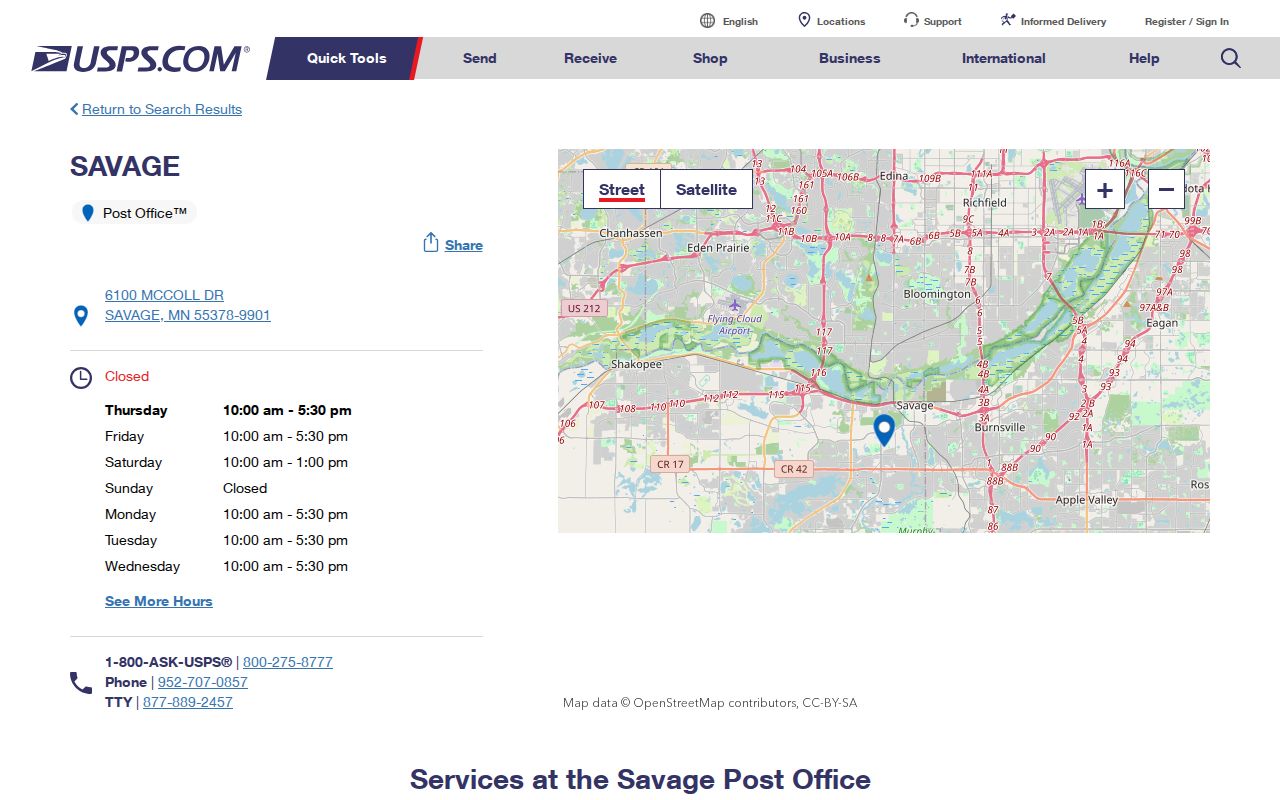Open Register / Sign In
1280x800 pixels.
[1187, 21]
